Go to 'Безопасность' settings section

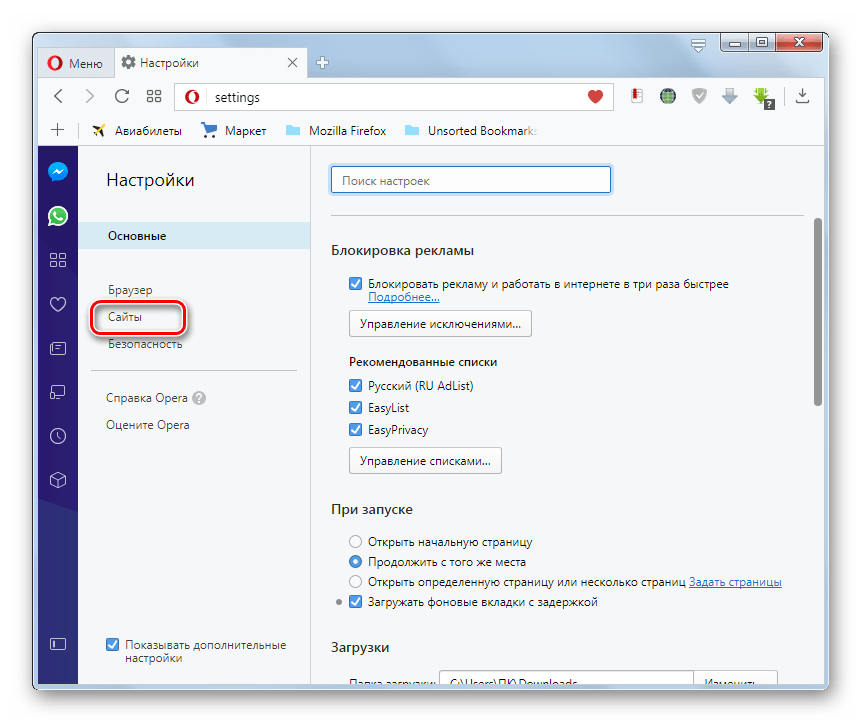point(145,344)
